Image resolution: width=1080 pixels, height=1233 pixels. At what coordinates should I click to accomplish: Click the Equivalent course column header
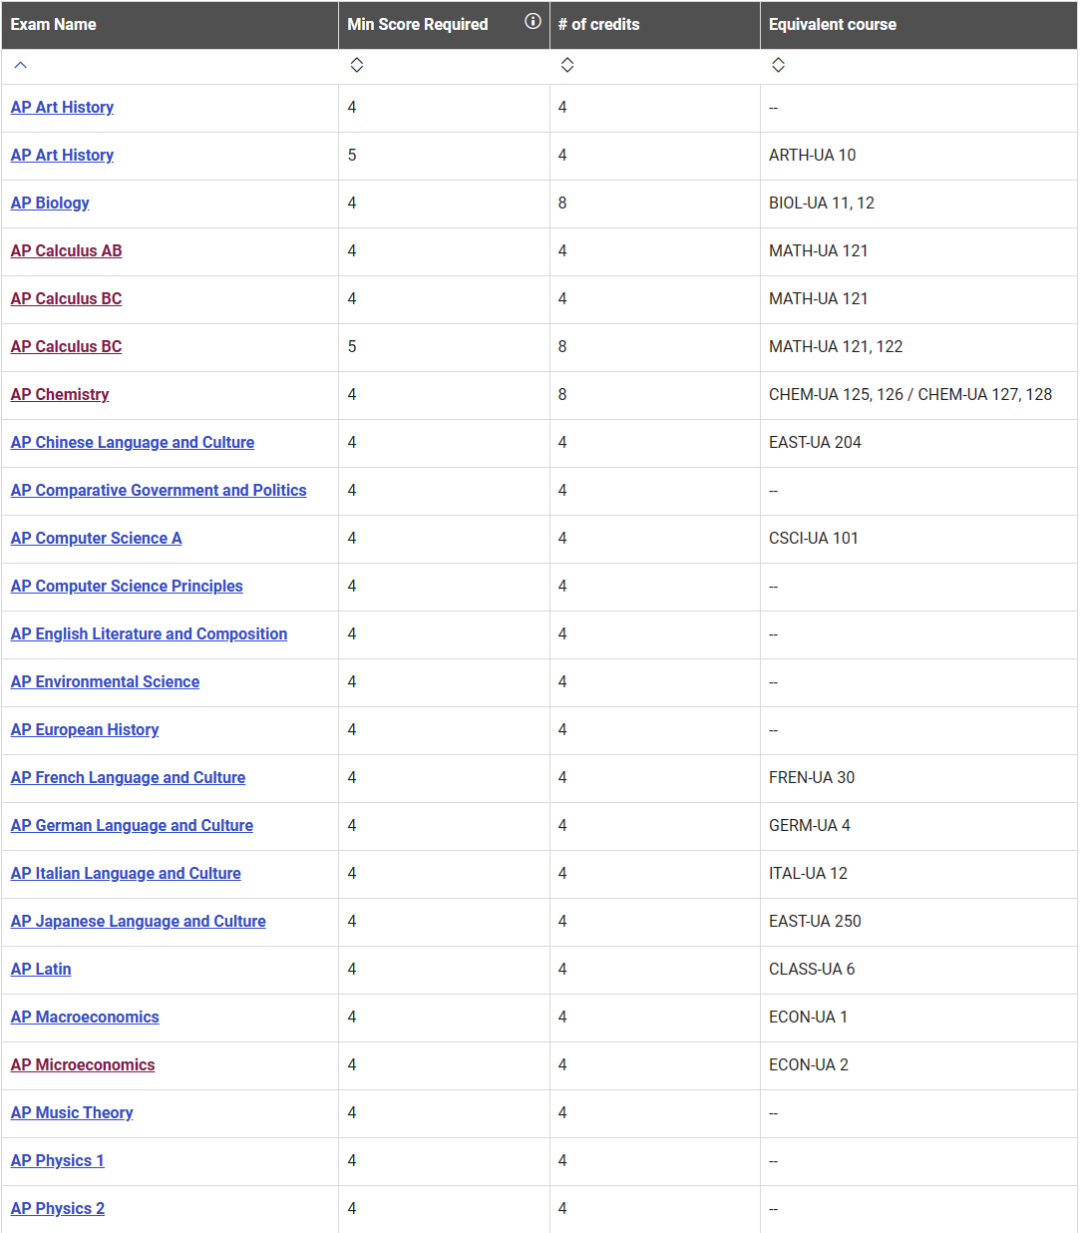coord(832,24)
